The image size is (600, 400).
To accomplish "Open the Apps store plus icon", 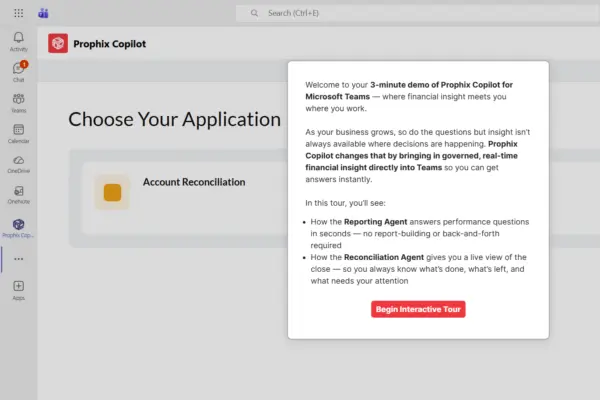I will click(18, 291).
